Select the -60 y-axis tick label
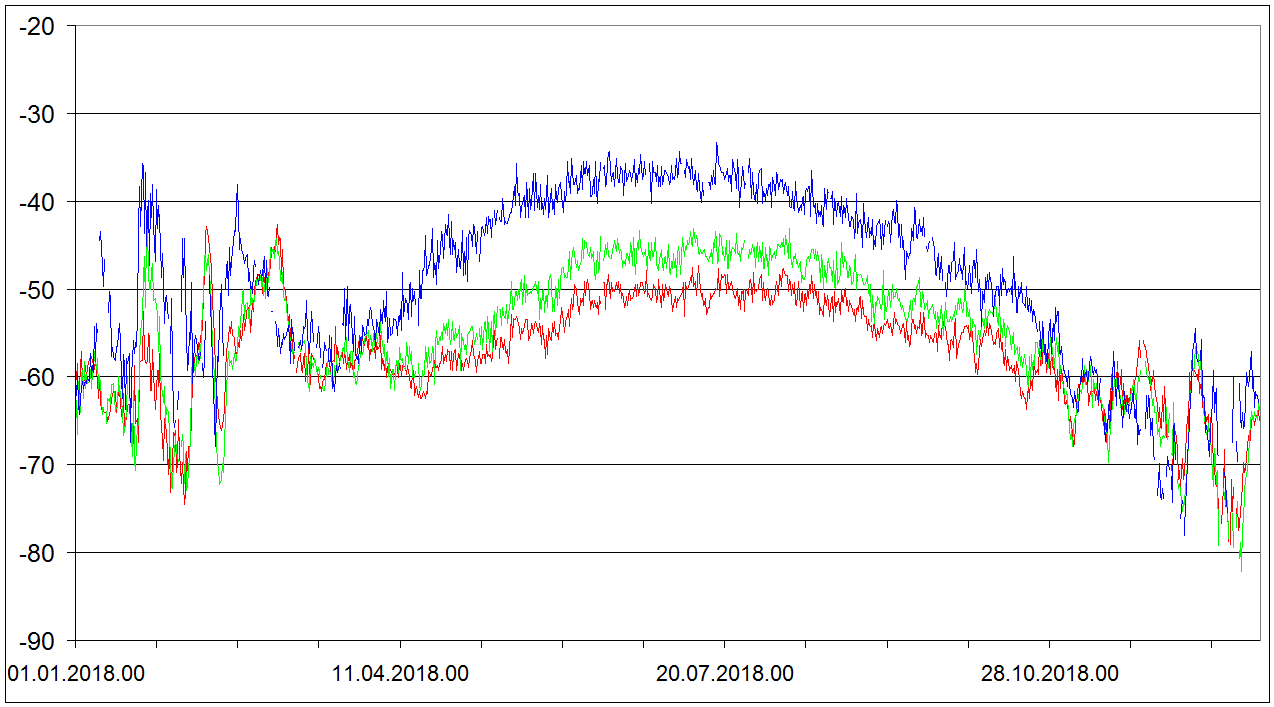 point(38,377)
